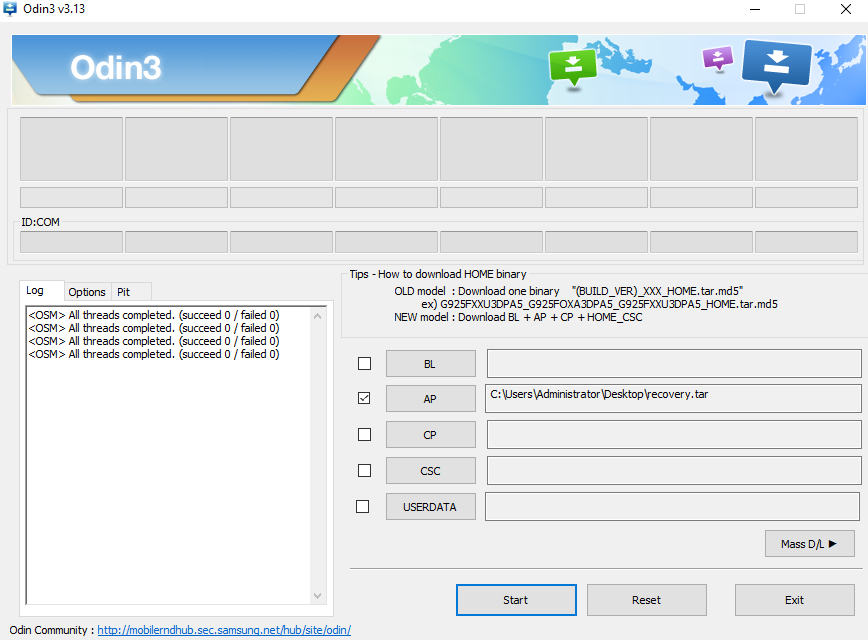Enable the USERDATA checkbox
This screenshot has width=868, height=640.
click(363, 507)
